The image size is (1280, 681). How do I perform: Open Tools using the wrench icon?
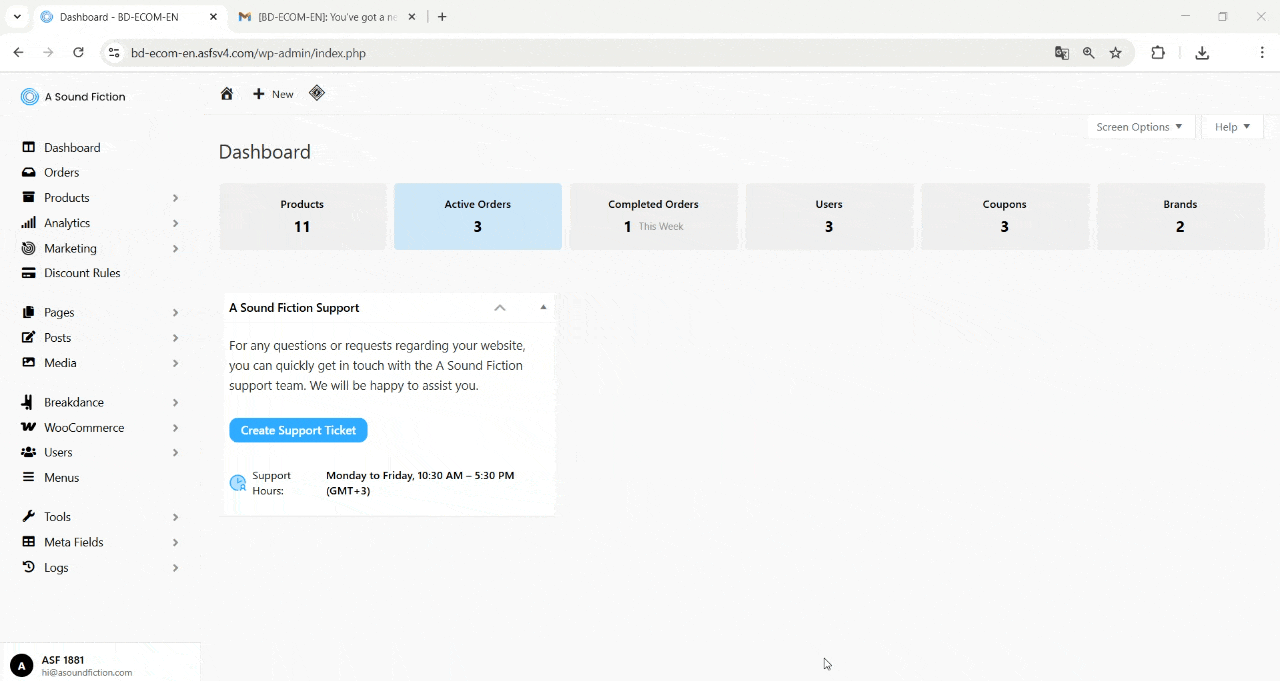click(x=28, y=516)
